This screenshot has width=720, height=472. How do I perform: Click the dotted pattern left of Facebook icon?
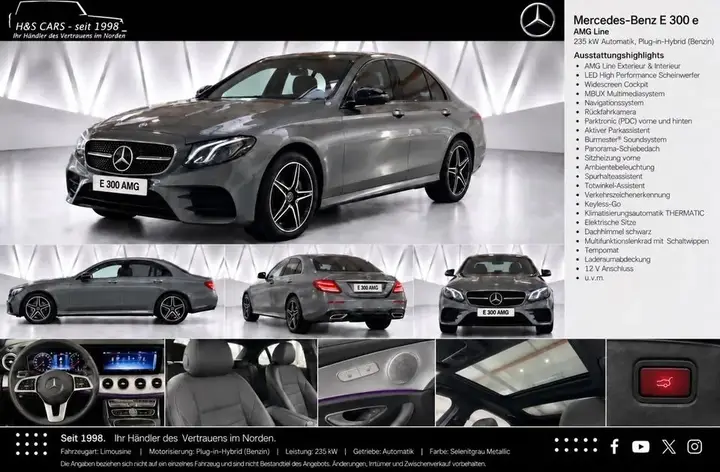click(x=576, y=445)
